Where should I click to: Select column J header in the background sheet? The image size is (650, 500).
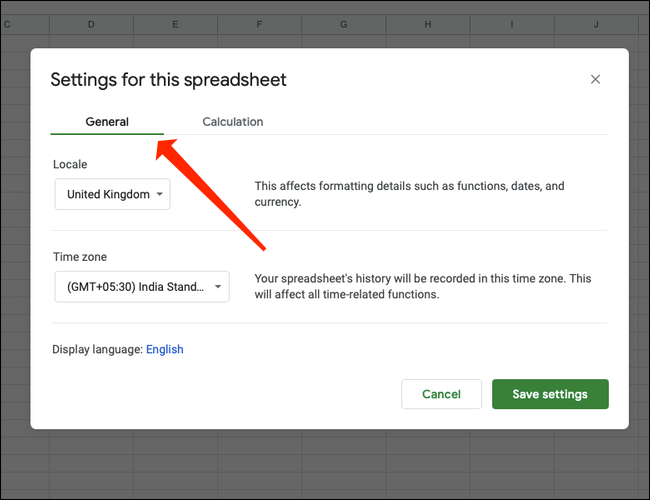pos(595,23)
